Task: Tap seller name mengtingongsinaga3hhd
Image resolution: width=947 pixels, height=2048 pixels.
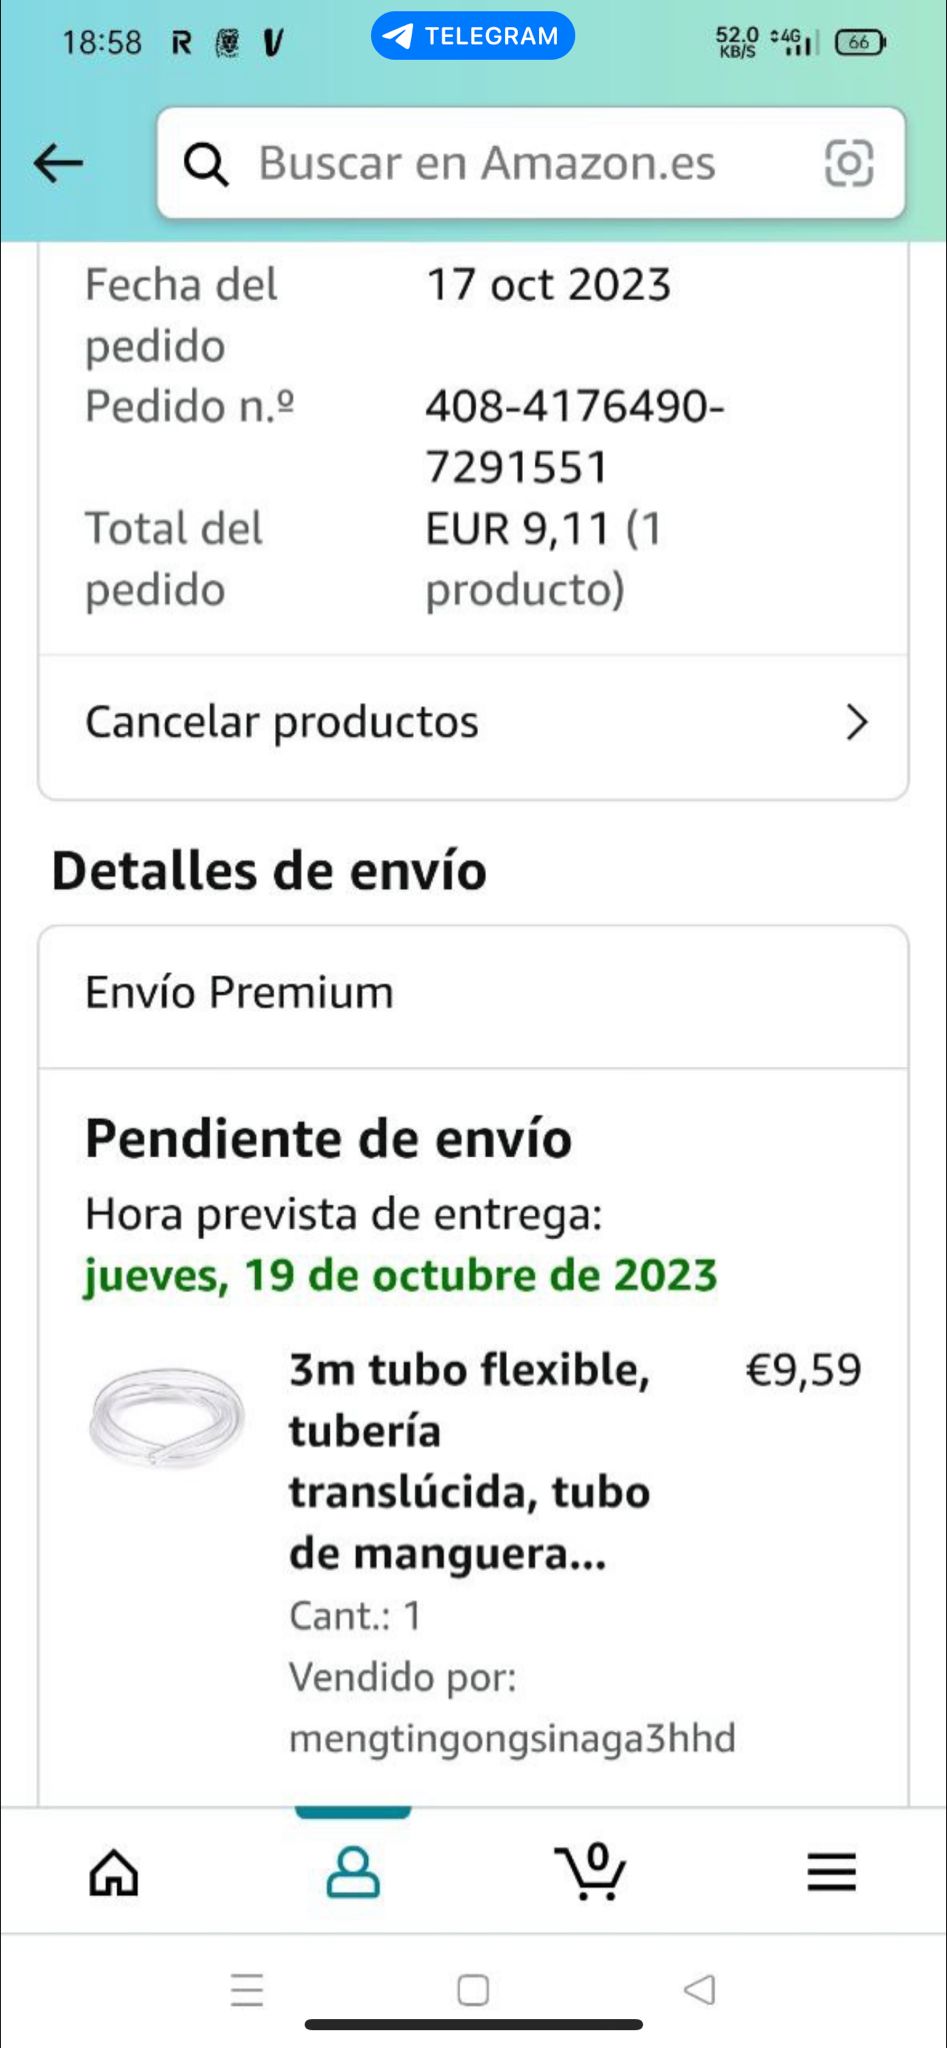Action: [512, 1738]
